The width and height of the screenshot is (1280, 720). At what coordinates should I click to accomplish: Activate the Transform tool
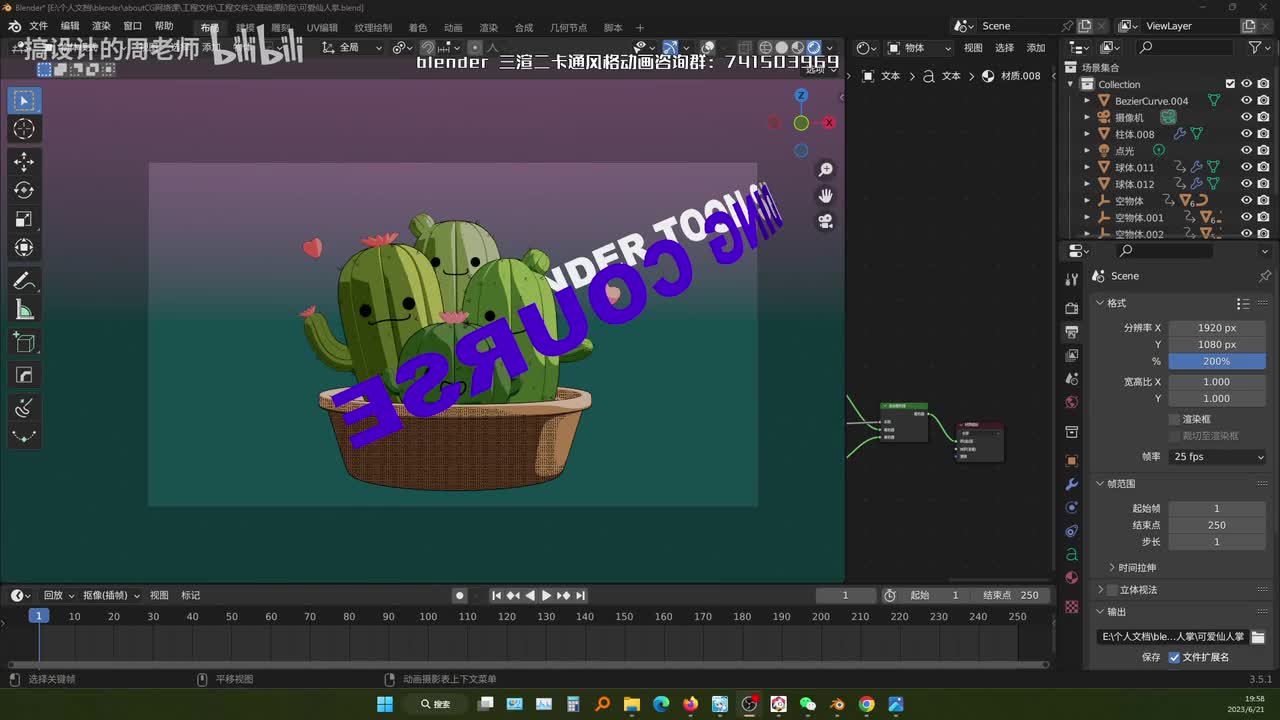click(x=24, y=247)
